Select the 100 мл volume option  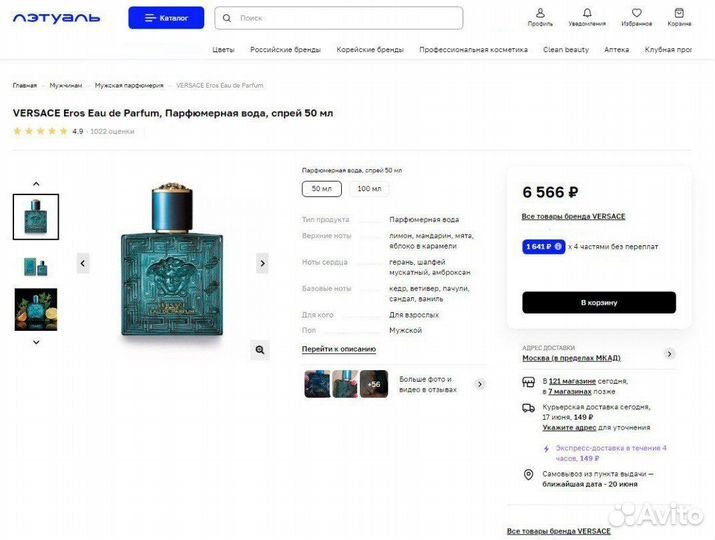tap(369, 189)
